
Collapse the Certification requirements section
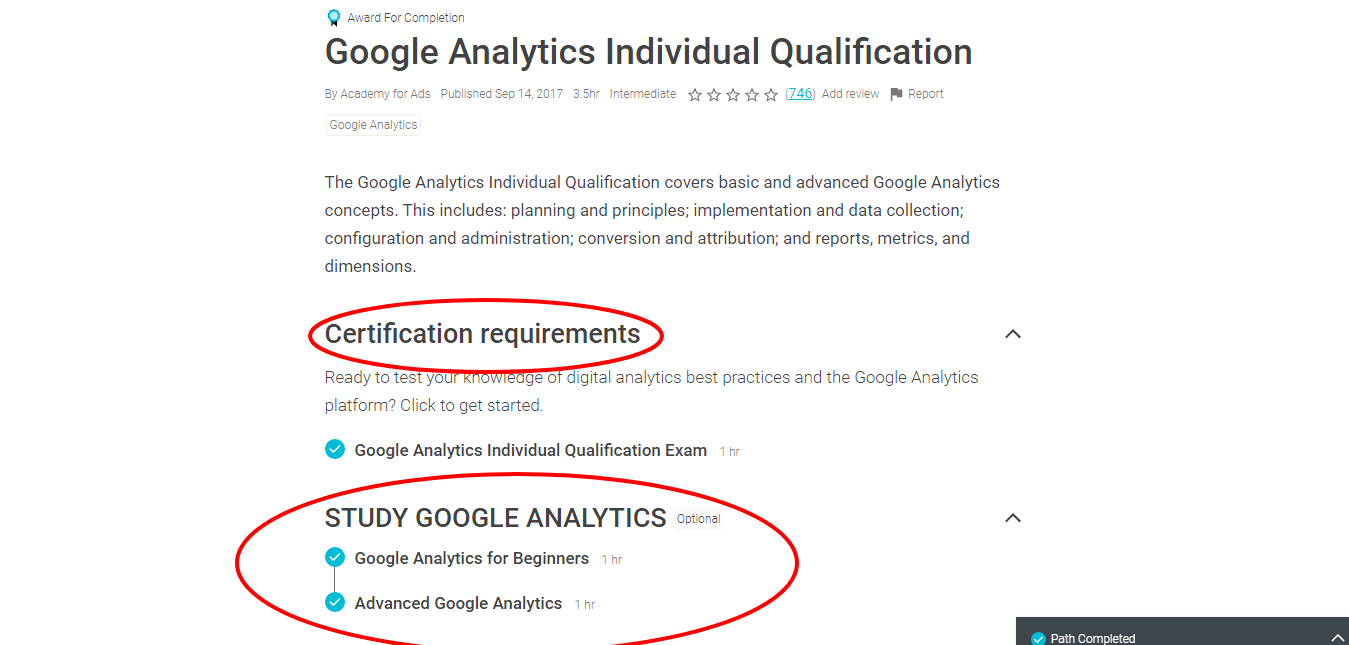1013,334
